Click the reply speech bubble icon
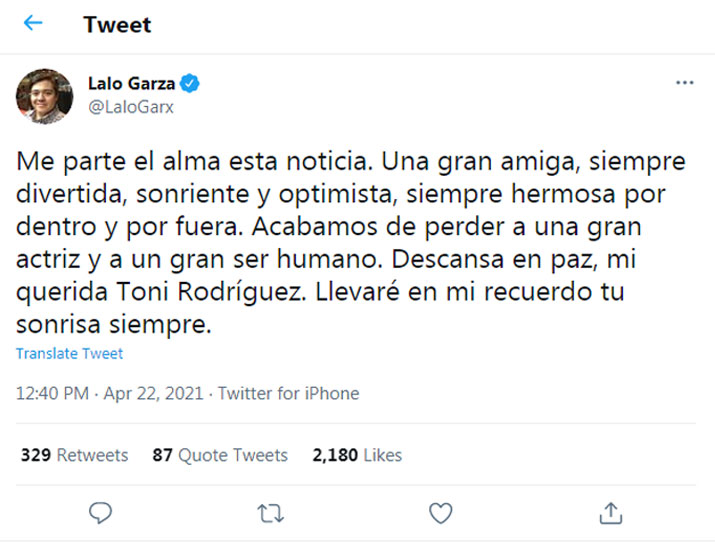The image size is (715, 553). pyautogui.click(x=100, y=513)
